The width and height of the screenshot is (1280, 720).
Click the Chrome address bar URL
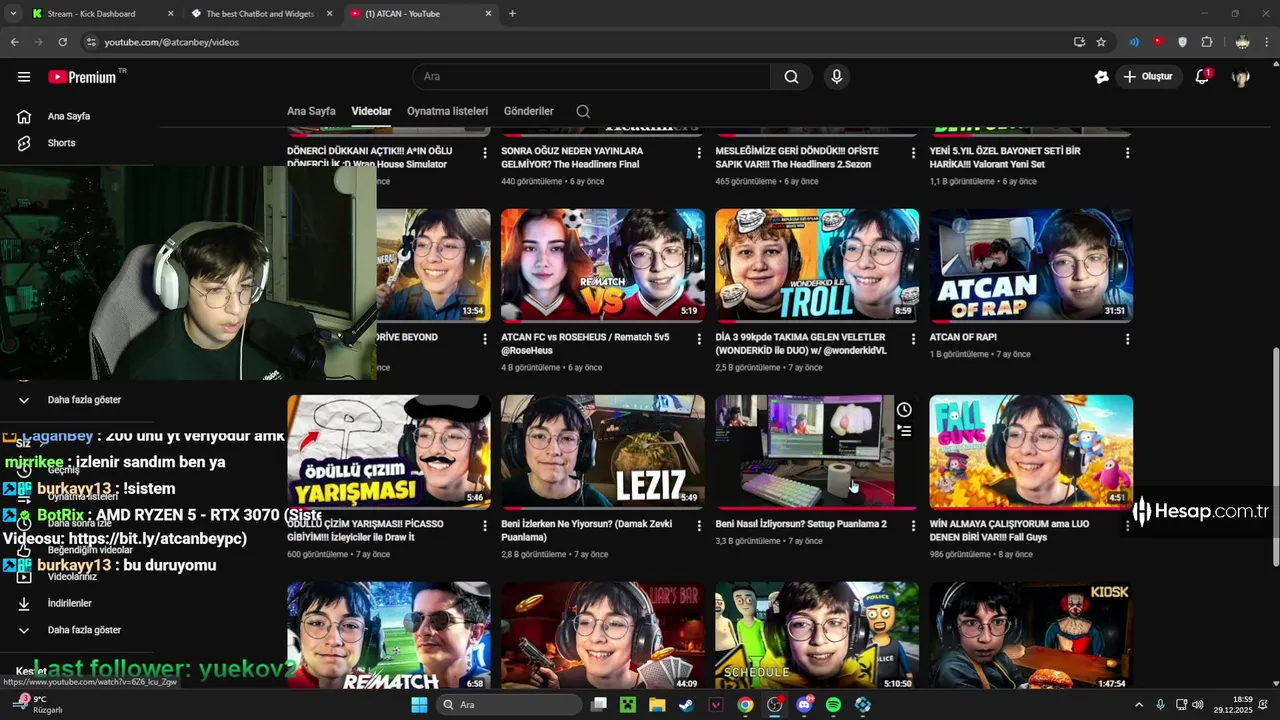[x=172, y=42]
